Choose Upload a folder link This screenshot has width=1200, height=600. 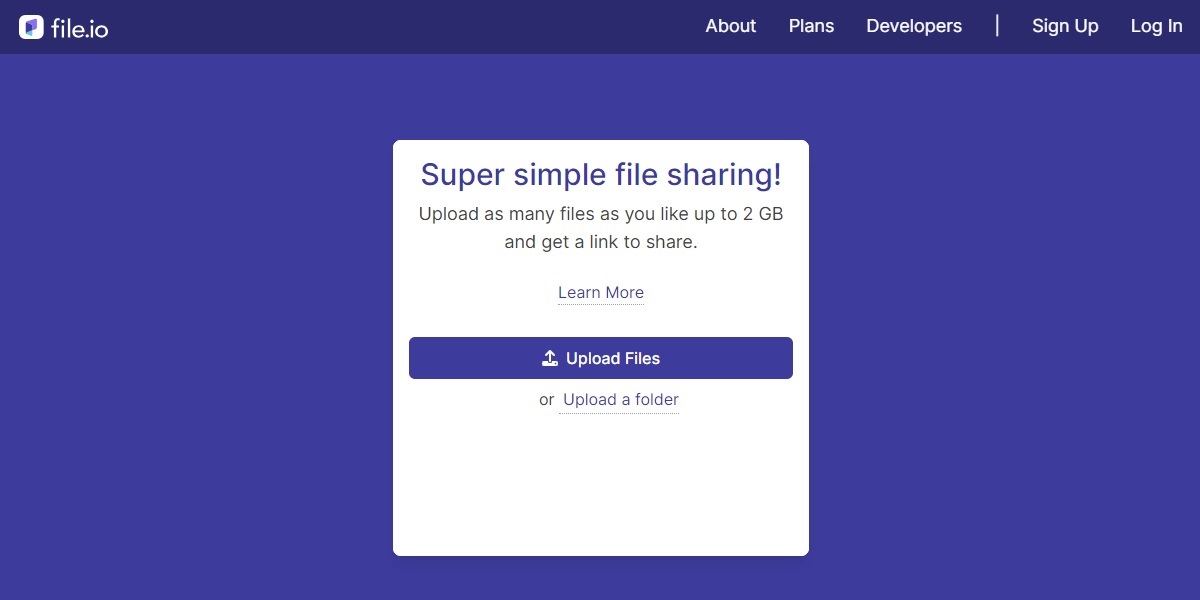click(x=620, y=400)
